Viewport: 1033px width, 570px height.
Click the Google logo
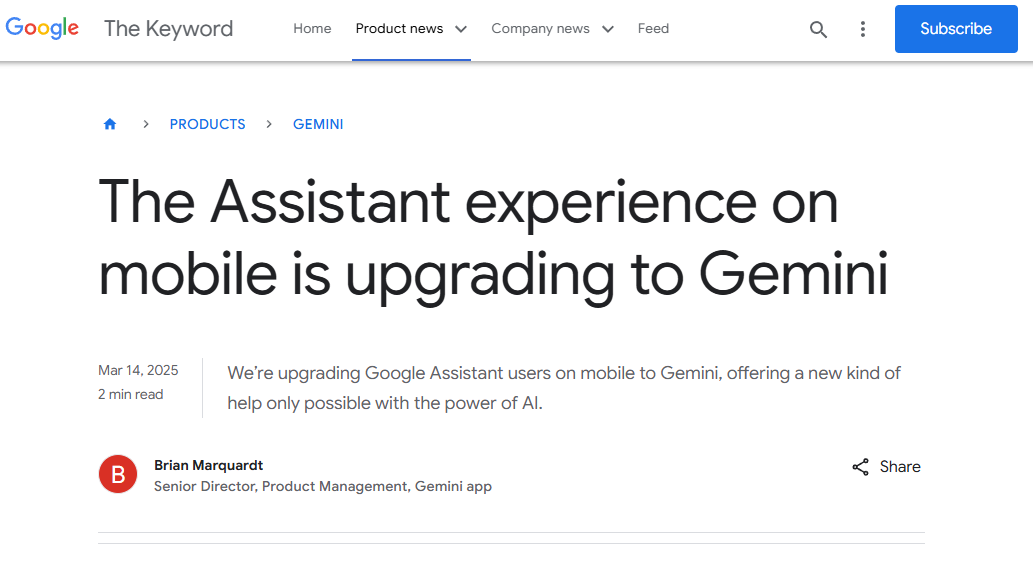(x=42, y=28)
